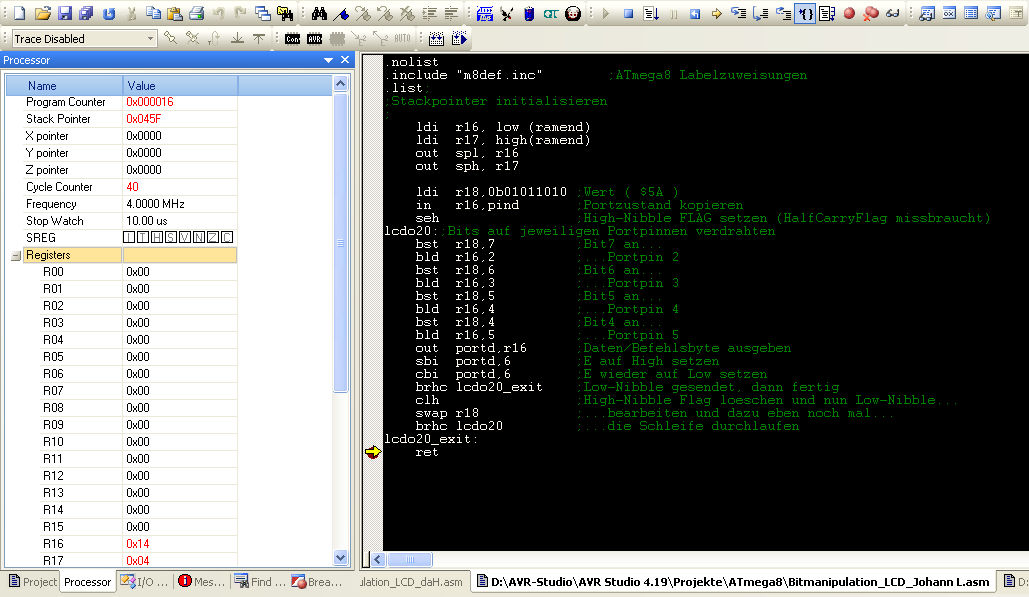Image resolution: width=1029 pixels, height=597 pixels.
Task: Switch to the Find tab
Action: pos(259,582)
